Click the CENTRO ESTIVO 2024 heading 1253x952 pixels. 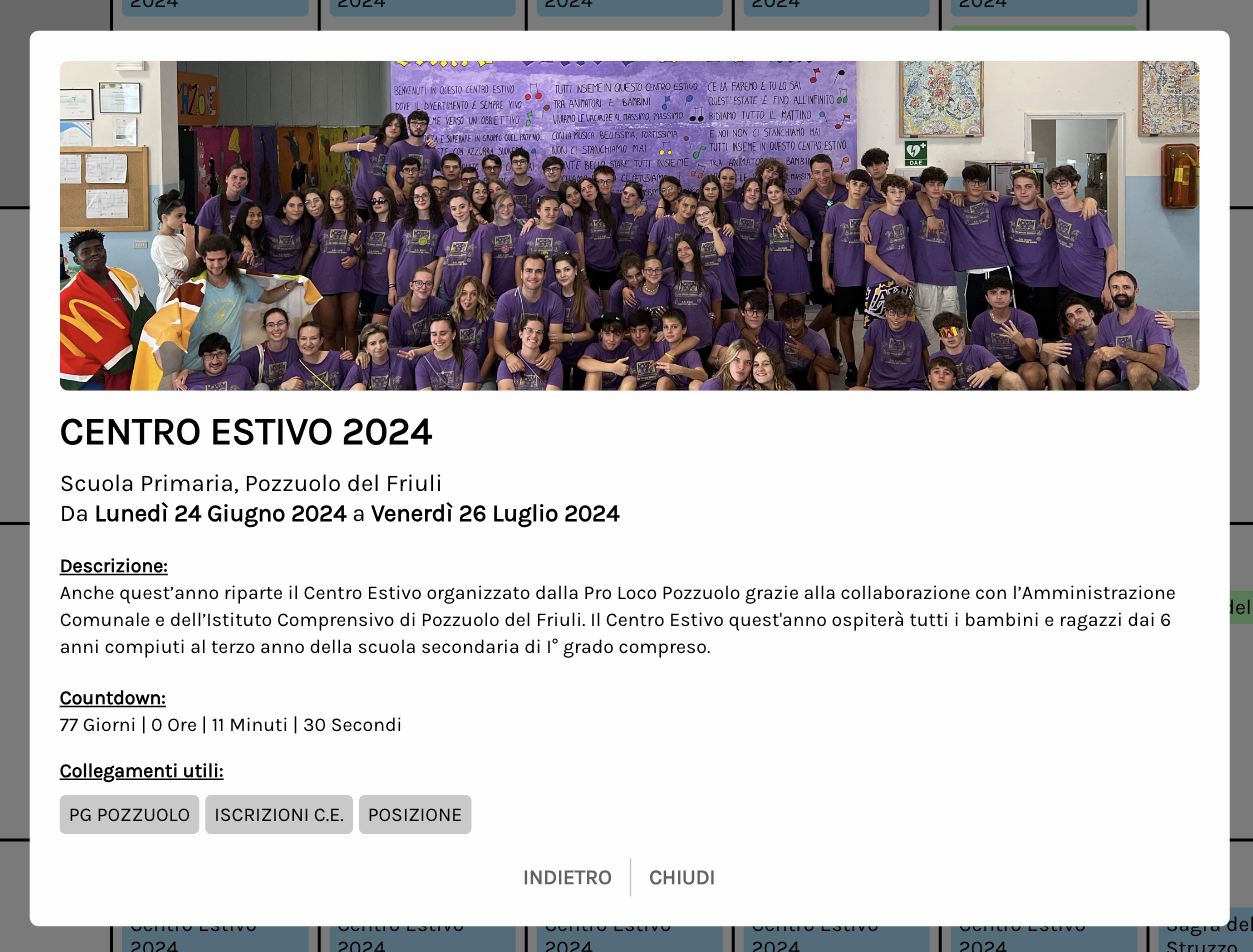pyautogui.click(x=246, y=432)
